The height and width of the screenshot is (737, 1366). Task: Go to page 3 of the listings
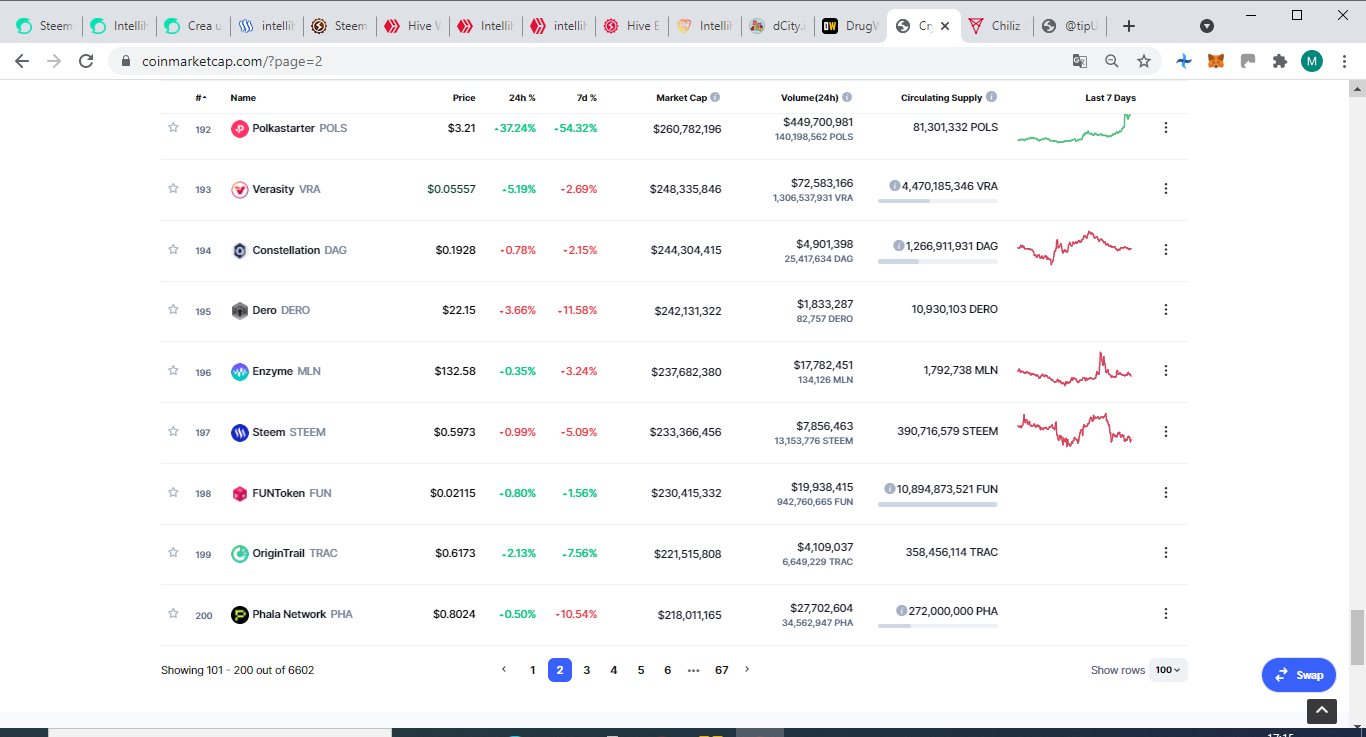pyautogui.click(x=587, y=670)
